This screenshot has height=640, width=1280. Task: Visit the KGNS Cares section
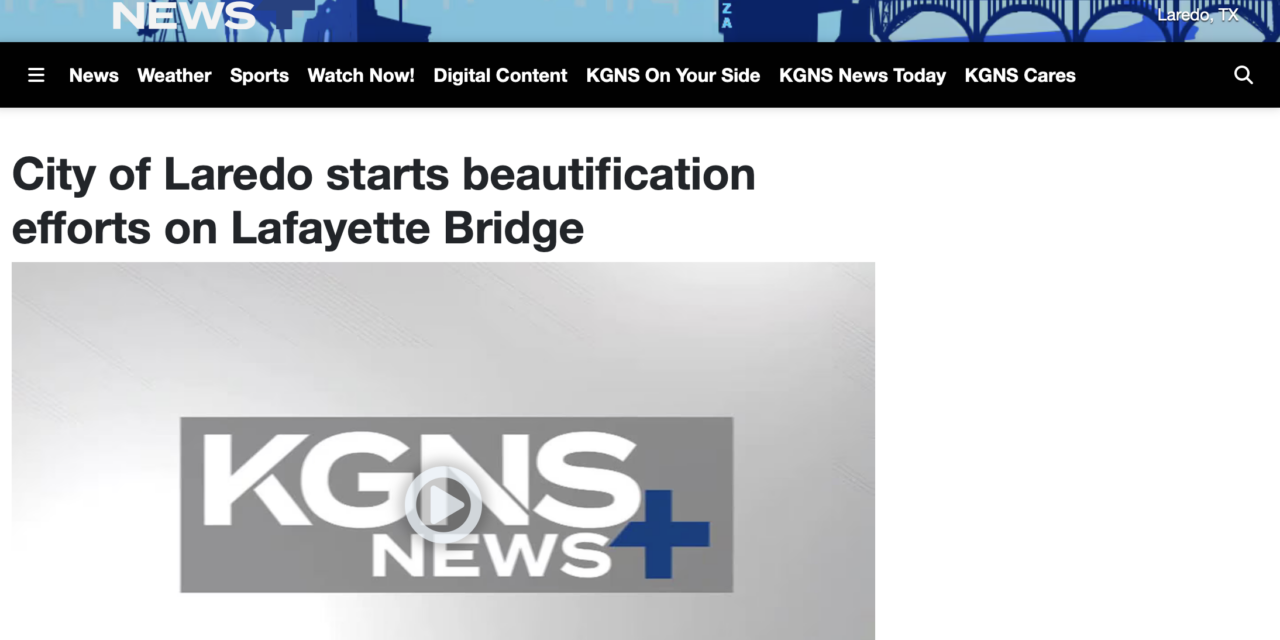pos(1019,75)
